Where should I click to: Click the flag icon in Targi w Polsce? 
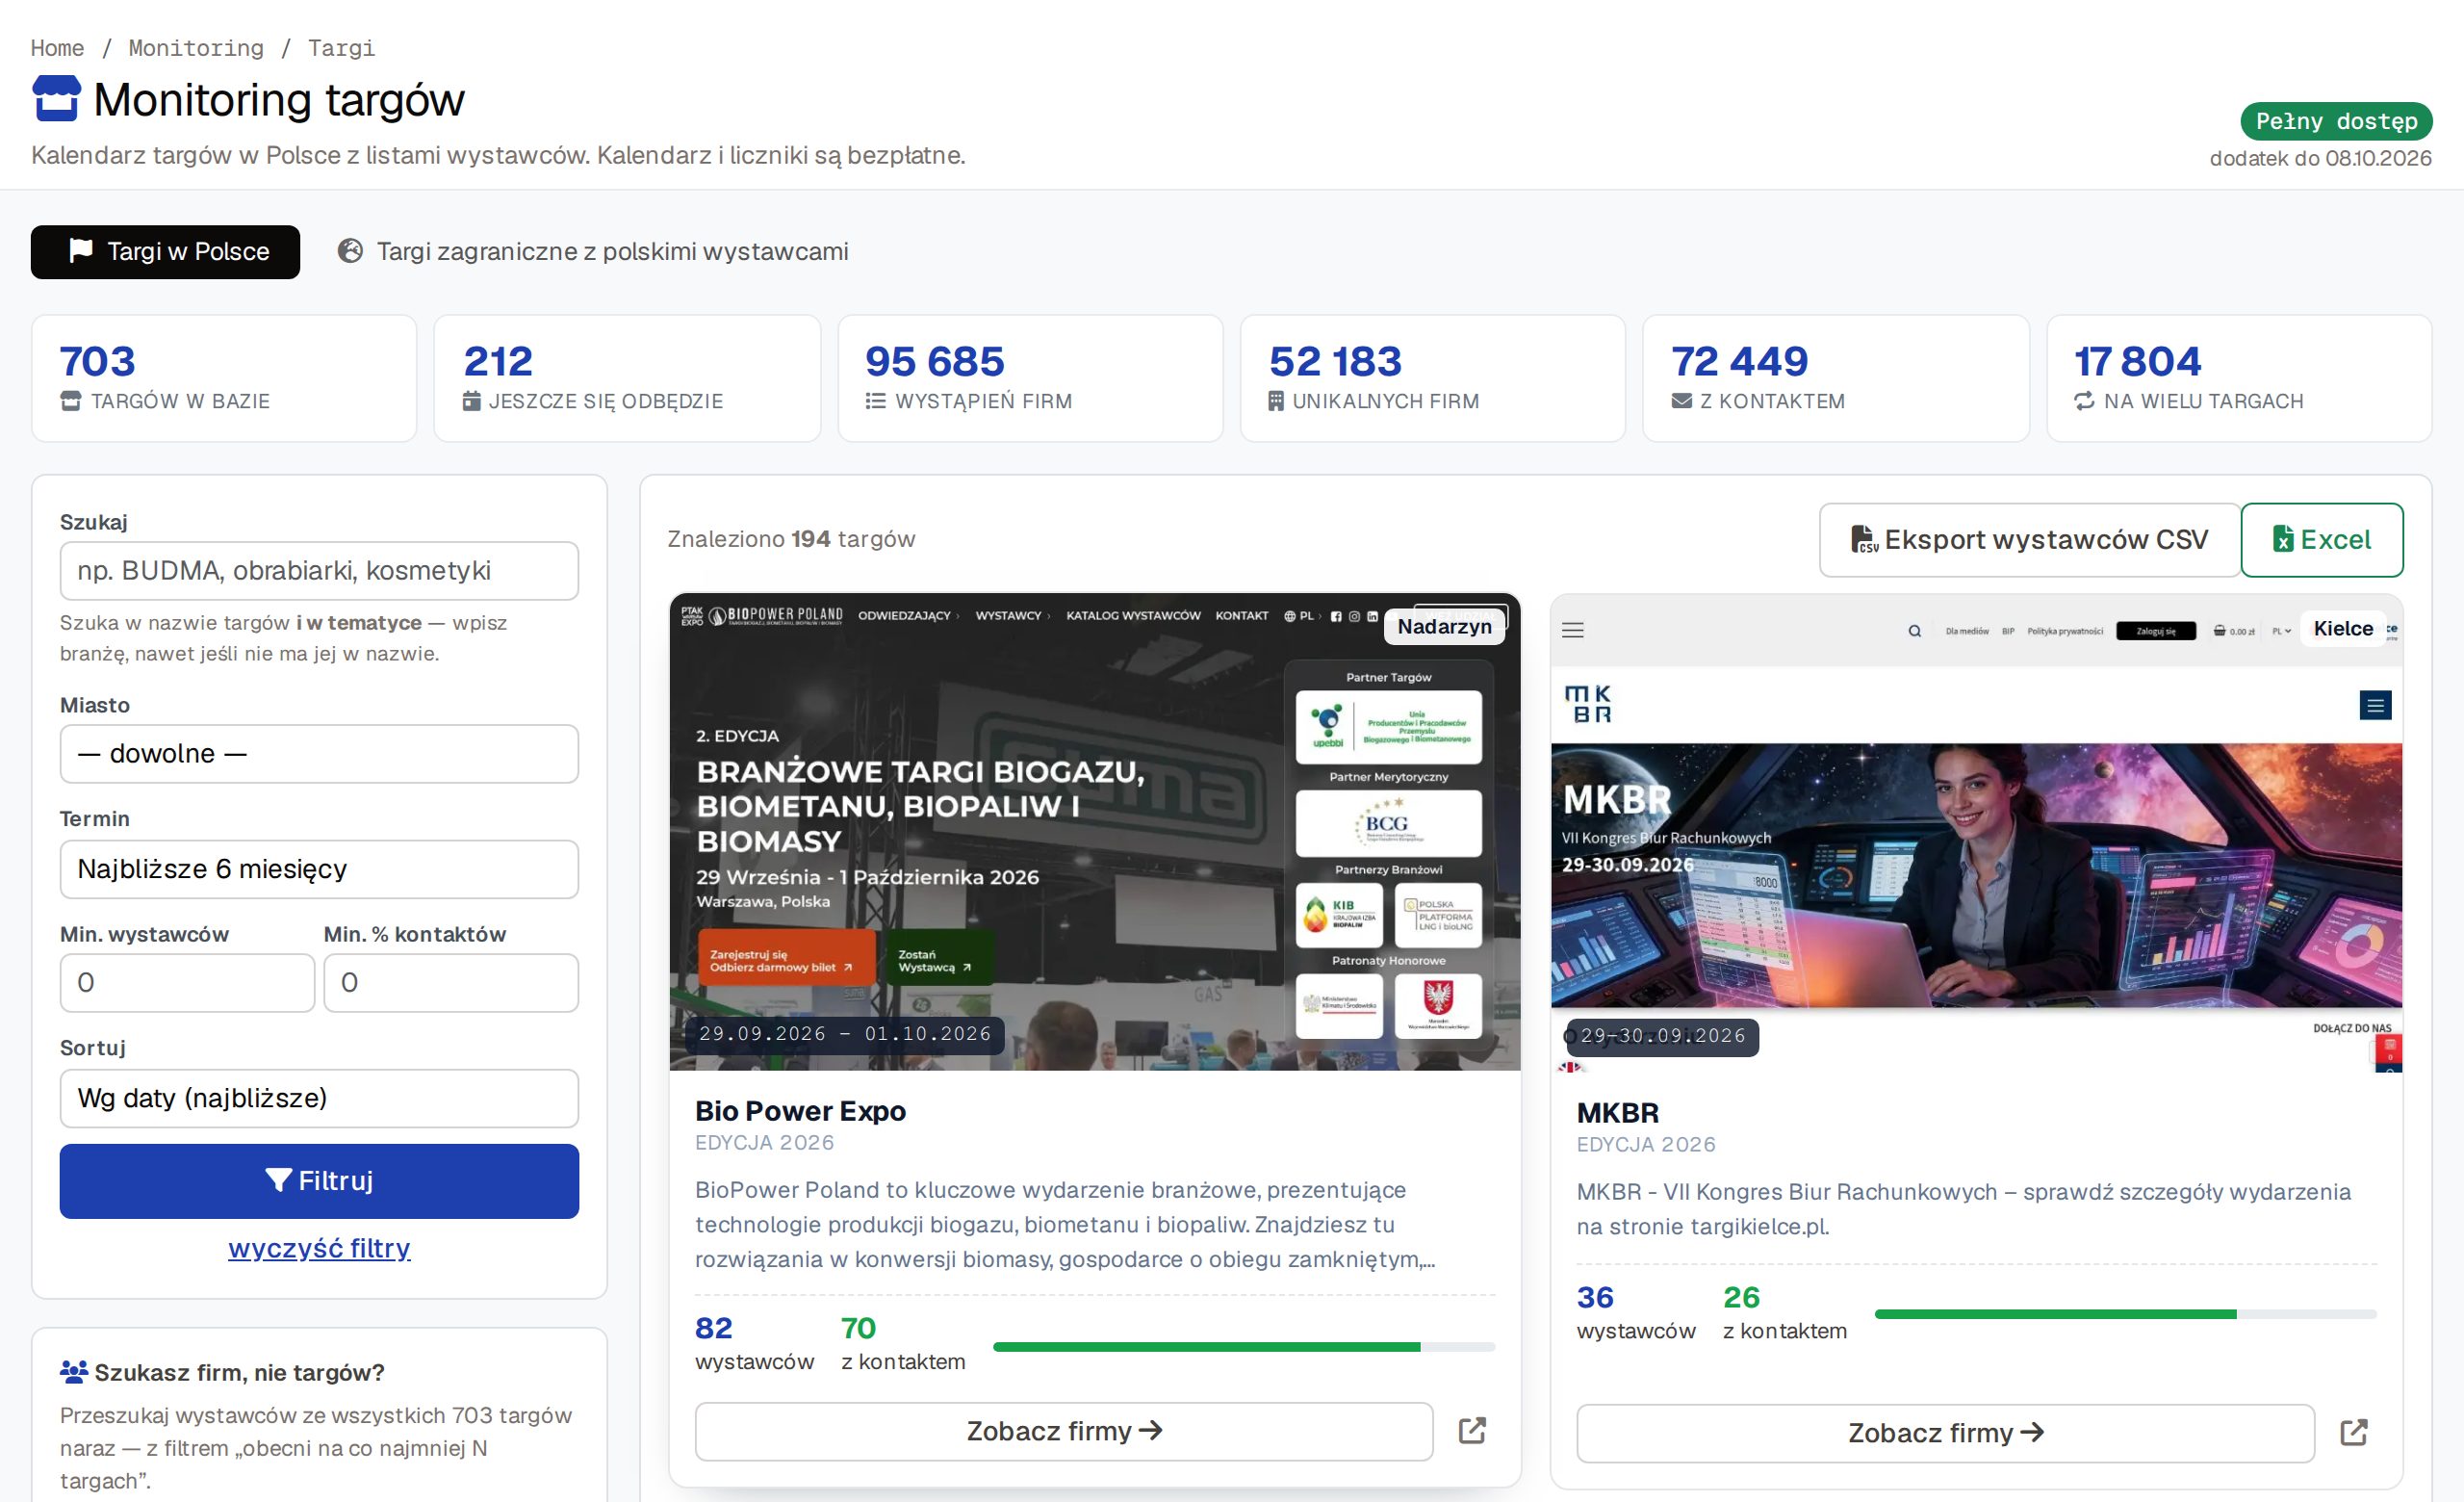(x=81, y=251)
